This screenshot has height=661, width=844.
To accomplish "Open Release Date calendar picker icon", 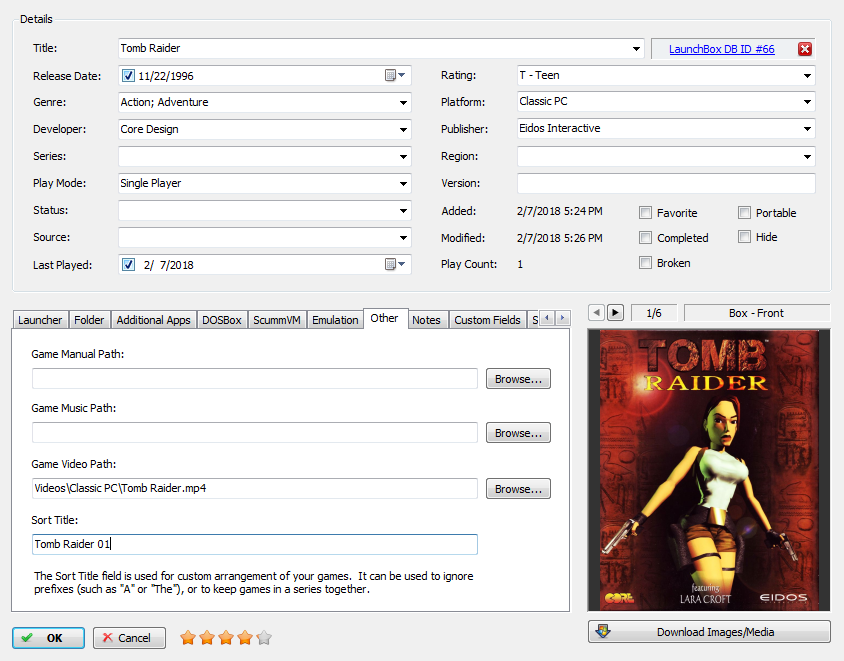I will coord(395,75).
